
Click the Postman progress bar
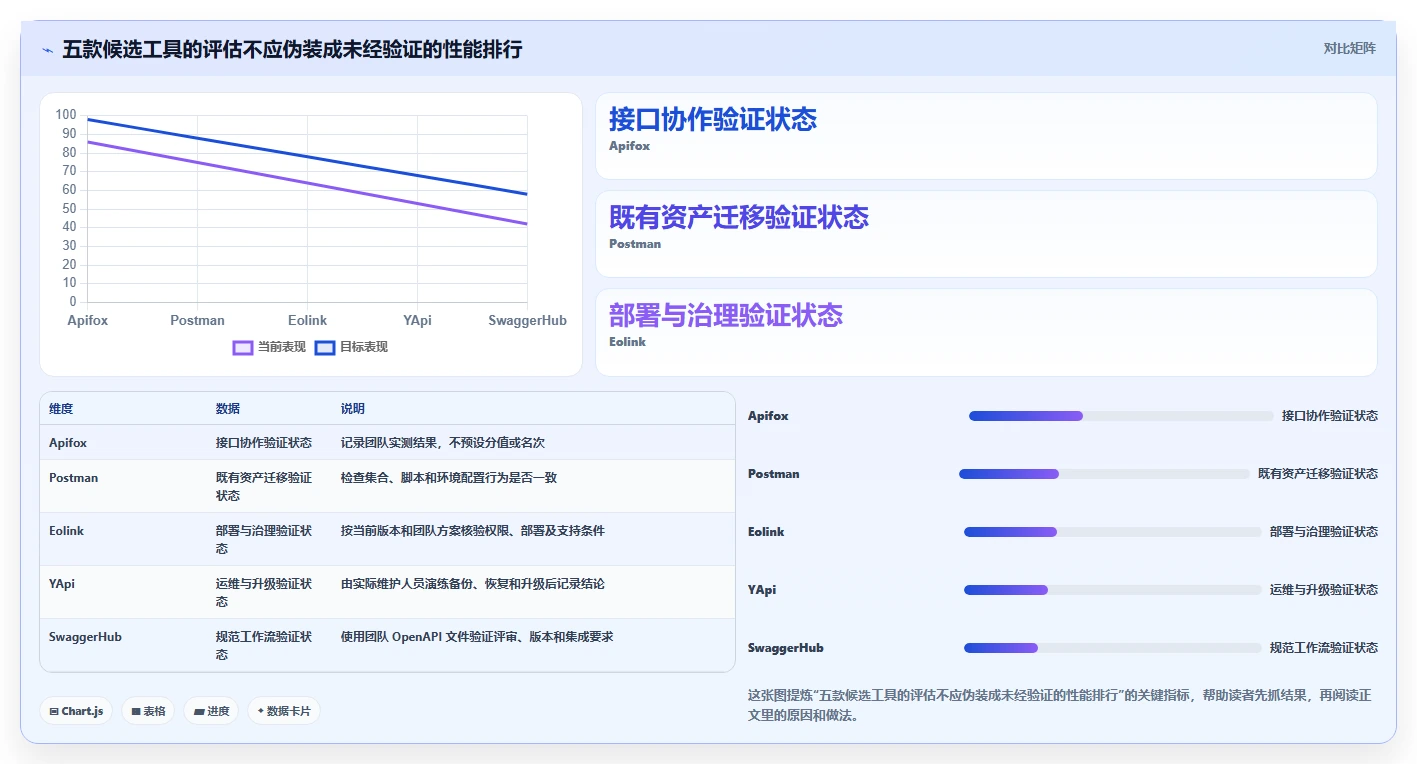pos(1104,474)
